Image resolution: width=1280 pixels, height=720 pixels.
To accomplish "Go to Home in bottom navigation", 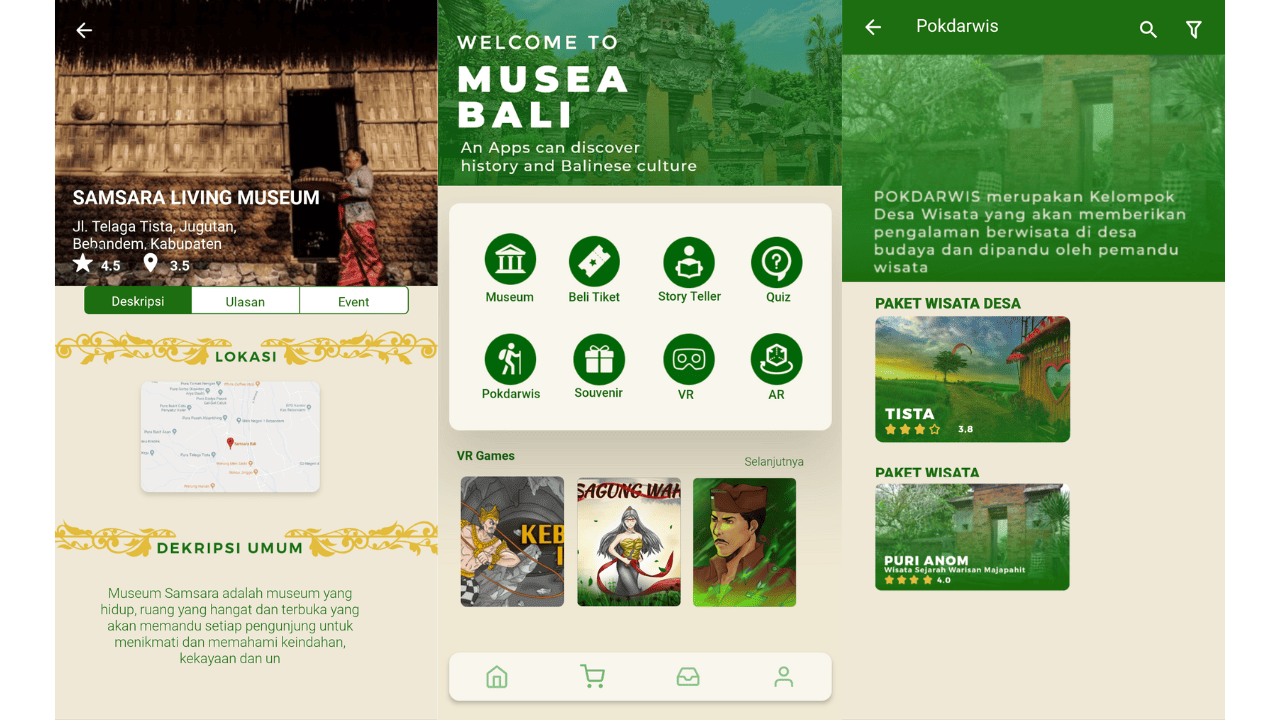I will [497, 677].
